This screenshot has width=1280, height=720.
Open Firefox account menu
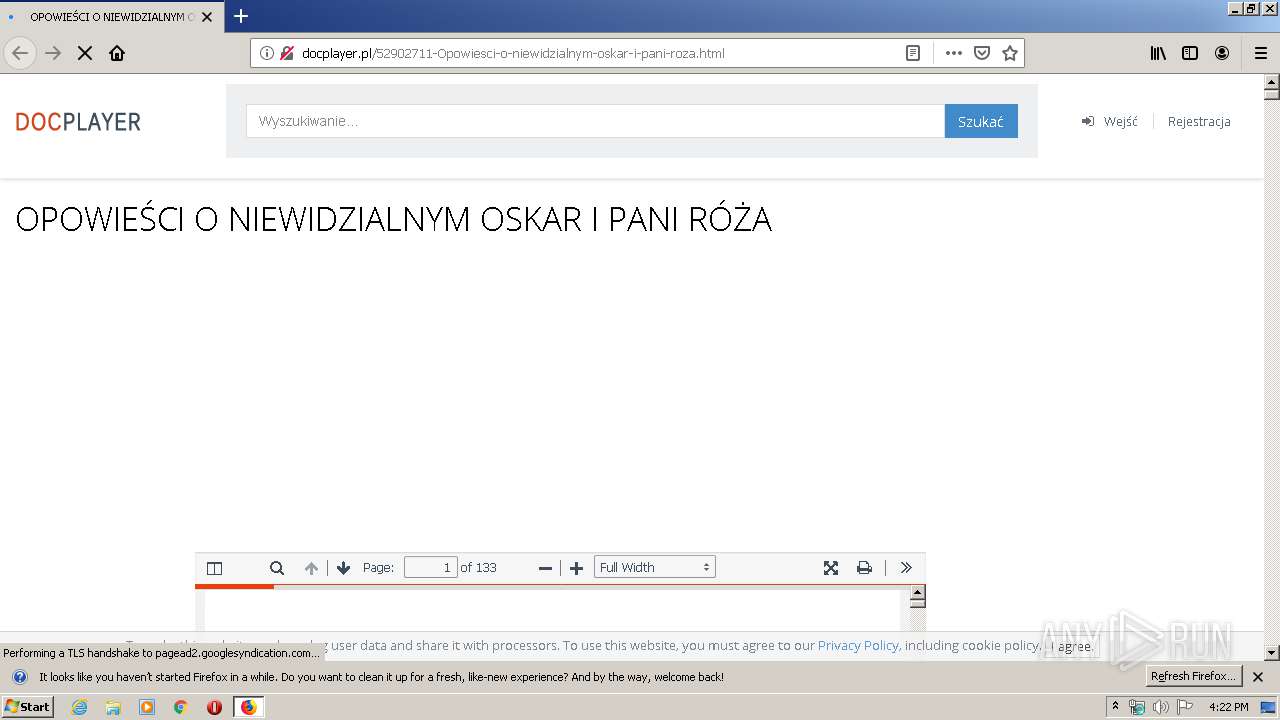(x=1222, y=53)
